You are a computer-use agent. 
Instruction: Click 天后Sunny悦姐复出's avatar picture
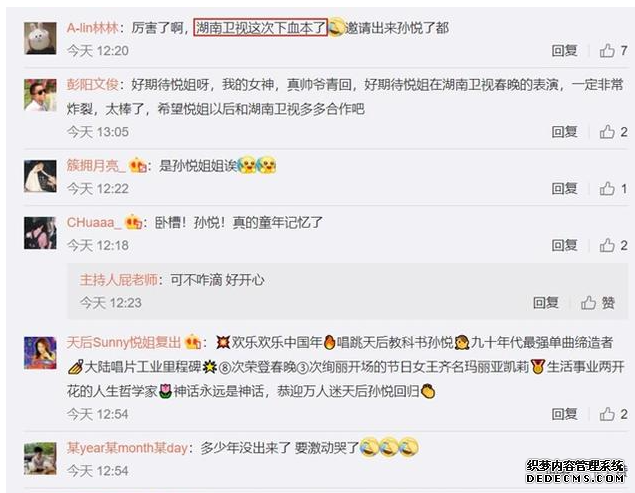(x=40, y=352)
